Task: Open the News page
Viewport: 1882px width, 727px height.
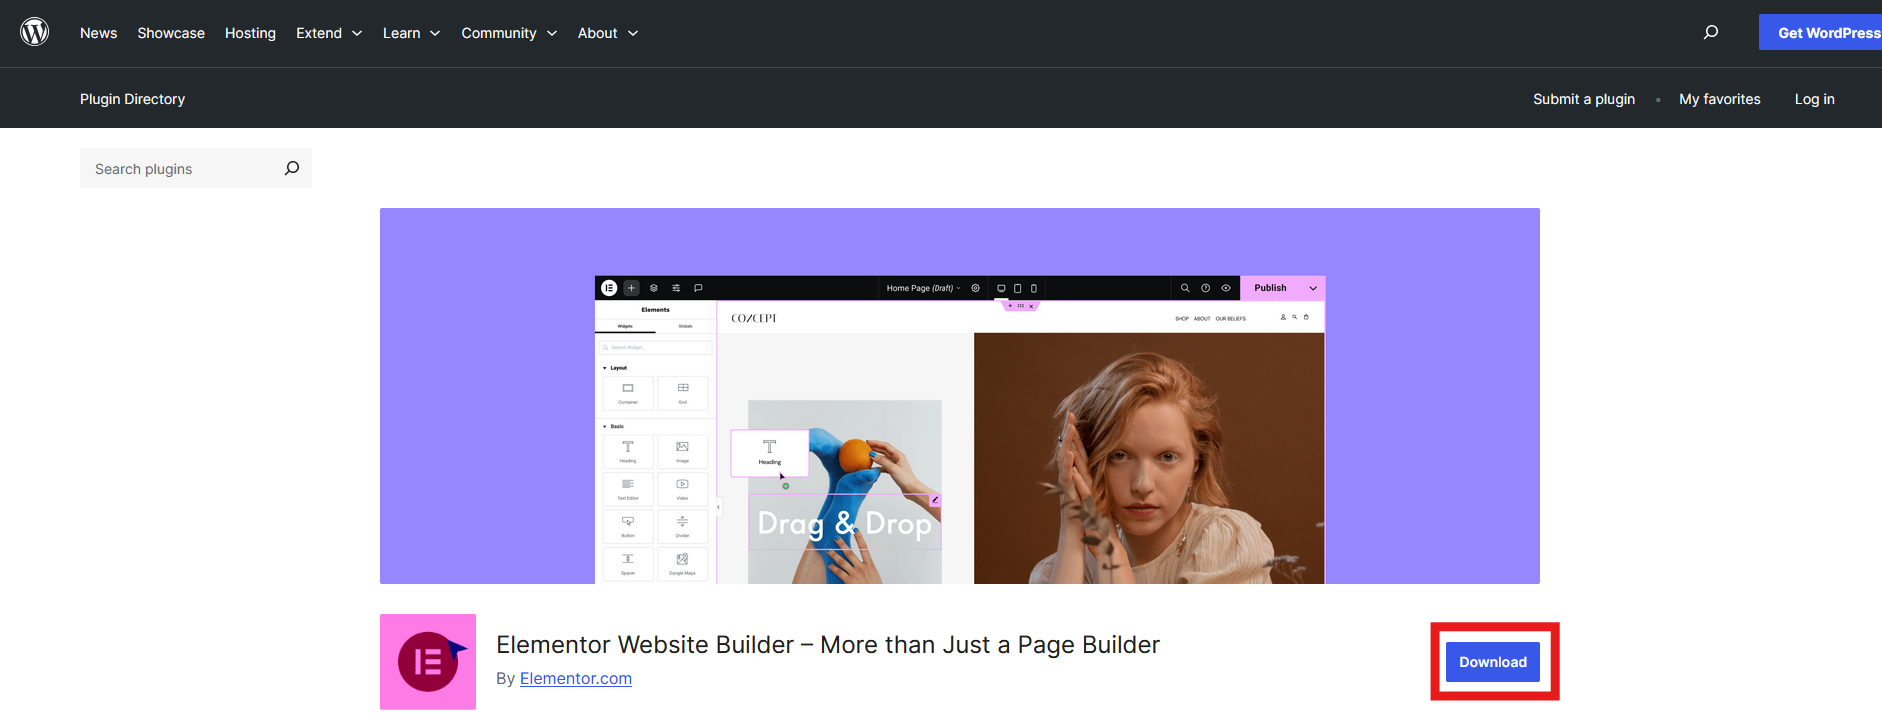Action: point(98,33)
